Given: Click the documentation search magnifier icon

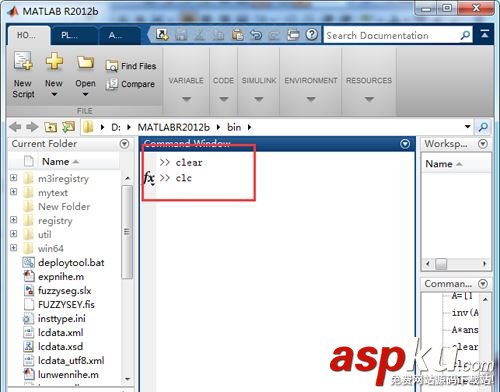Looking at the screenshot, I should pos(465,35).
